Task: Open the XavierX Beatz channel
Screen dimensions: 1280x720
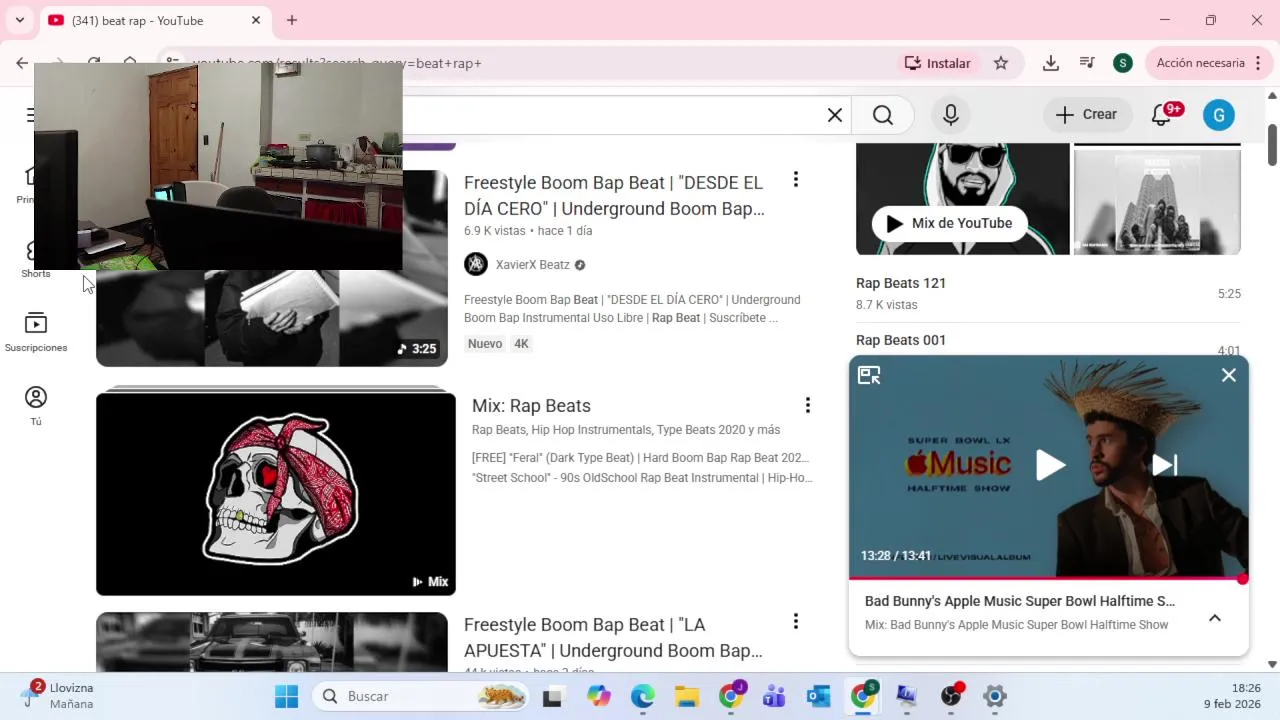Action: (533, 265)
